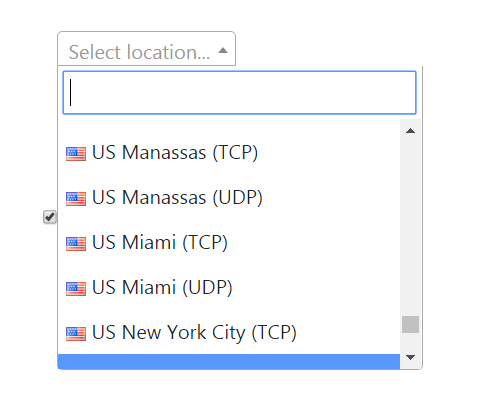Click the US flag beside Manassas (TCP)

click(x=76, y=154)
